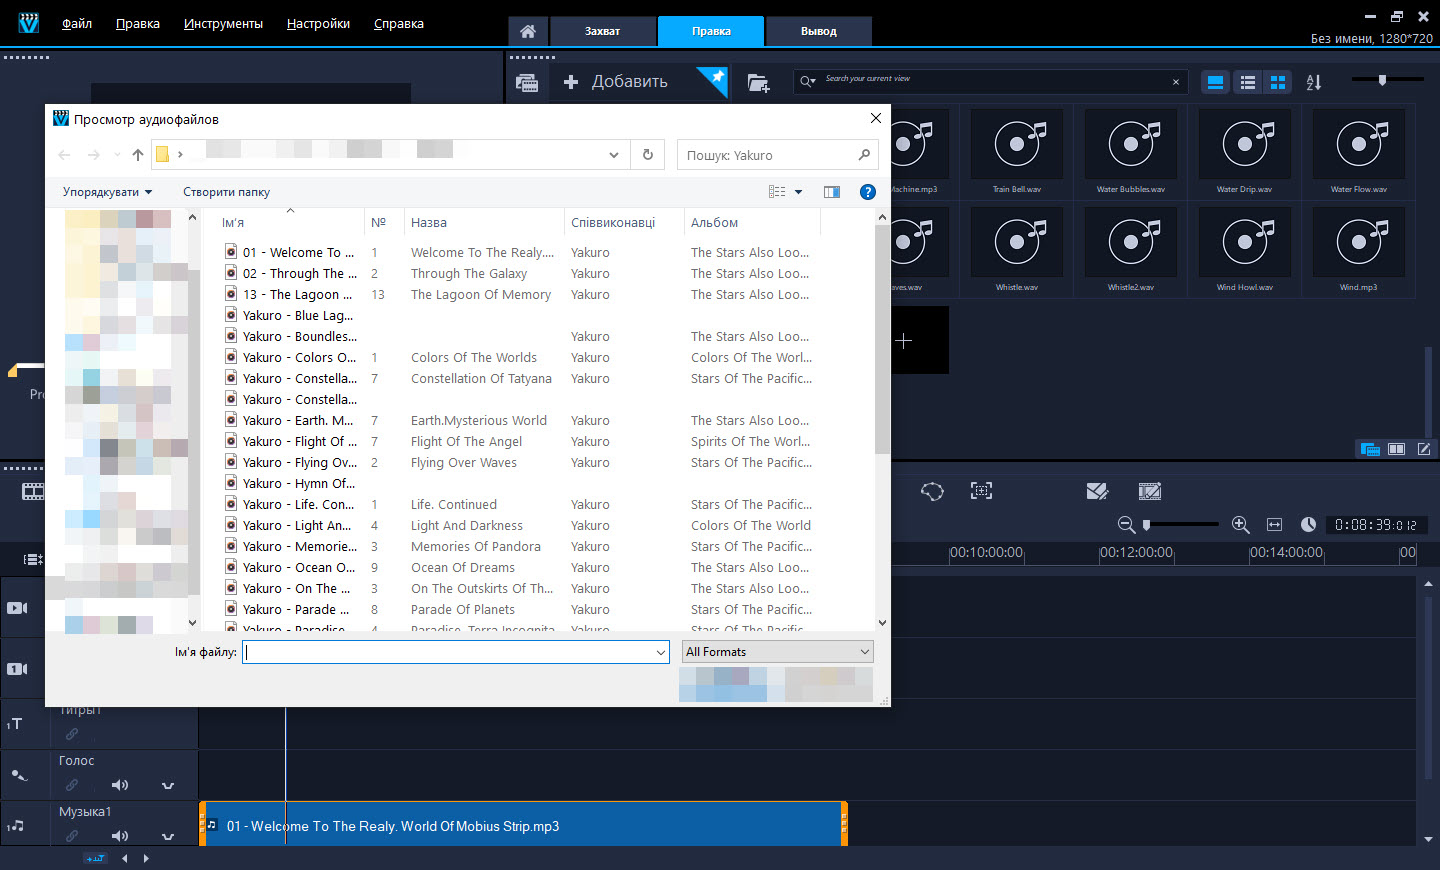
Task: Switch to the Вывод tab
Action: [x=818, y=31]
